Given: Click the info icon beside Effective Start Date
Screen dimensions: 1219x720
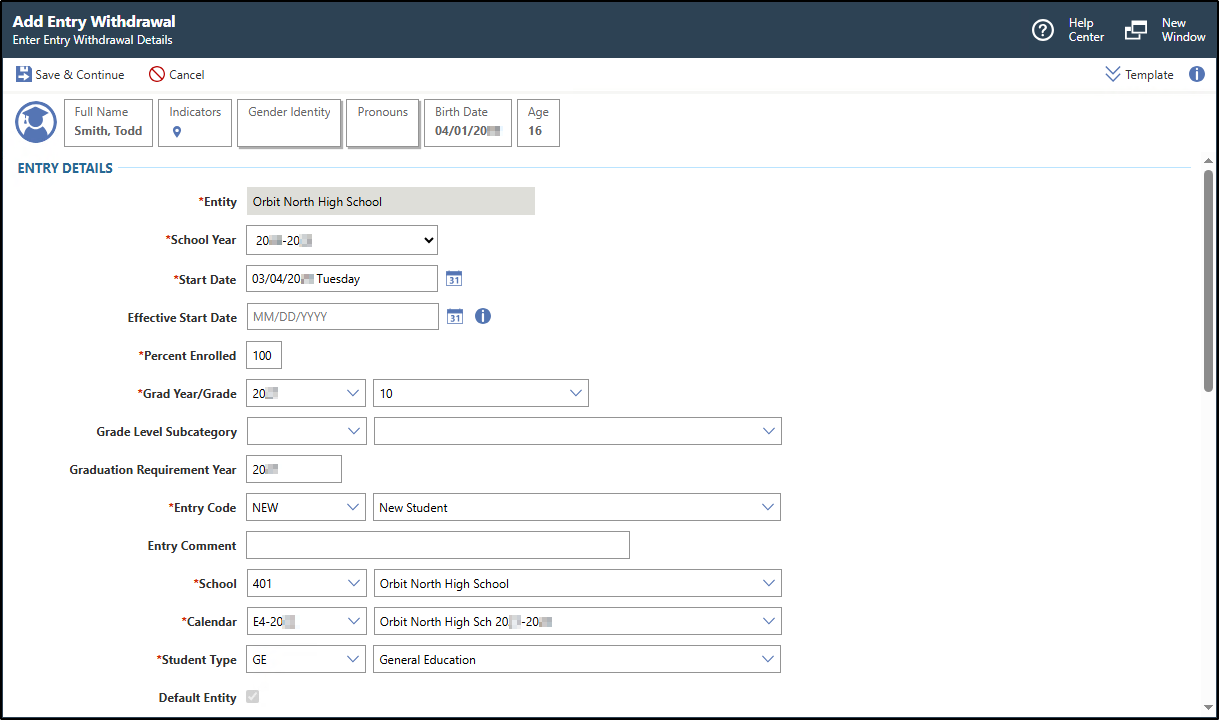Looking at the screenshot, I should [483, 316].
